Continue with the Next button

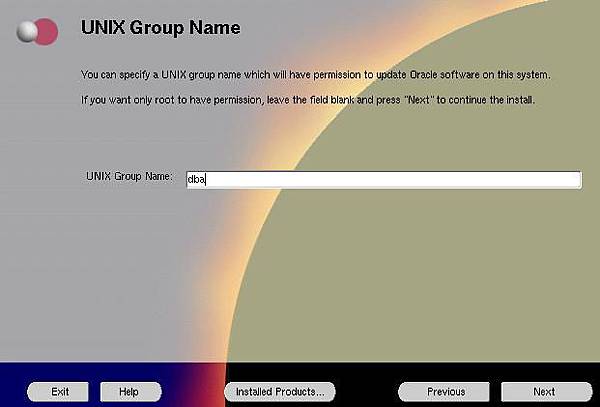546,392
